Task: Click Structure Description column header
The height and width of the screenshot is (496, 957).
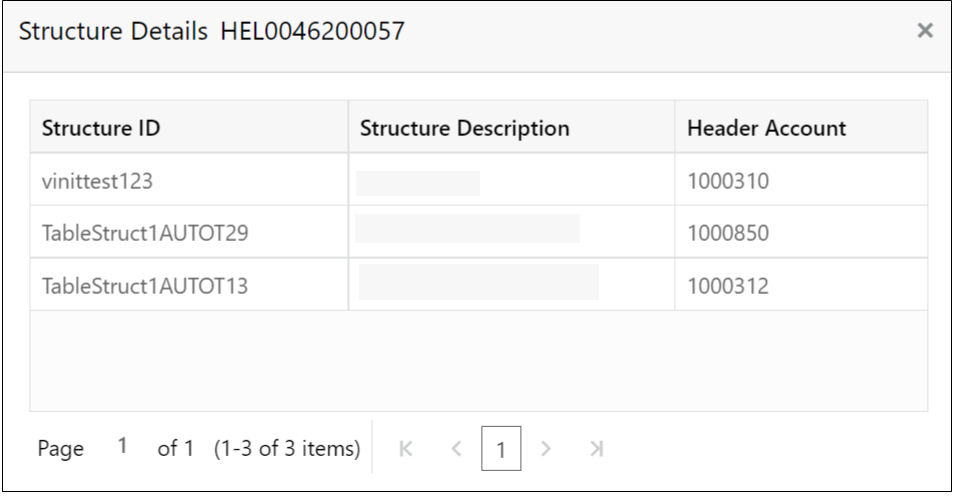Action: pyautogui.click(x=464, y=128)
